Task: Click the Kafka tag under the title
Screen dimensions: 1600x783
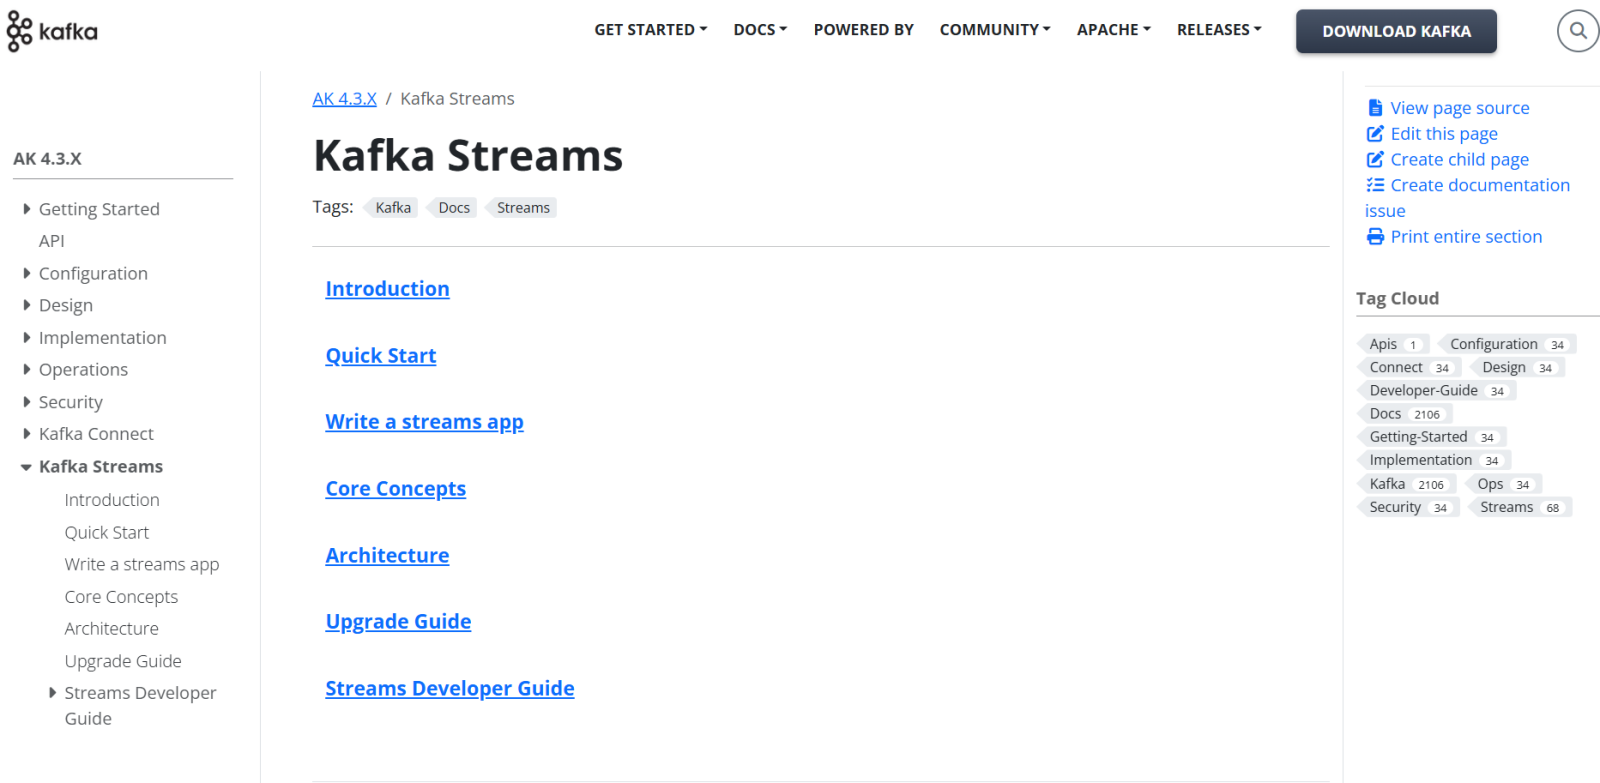Action: [x=391, y=208]
